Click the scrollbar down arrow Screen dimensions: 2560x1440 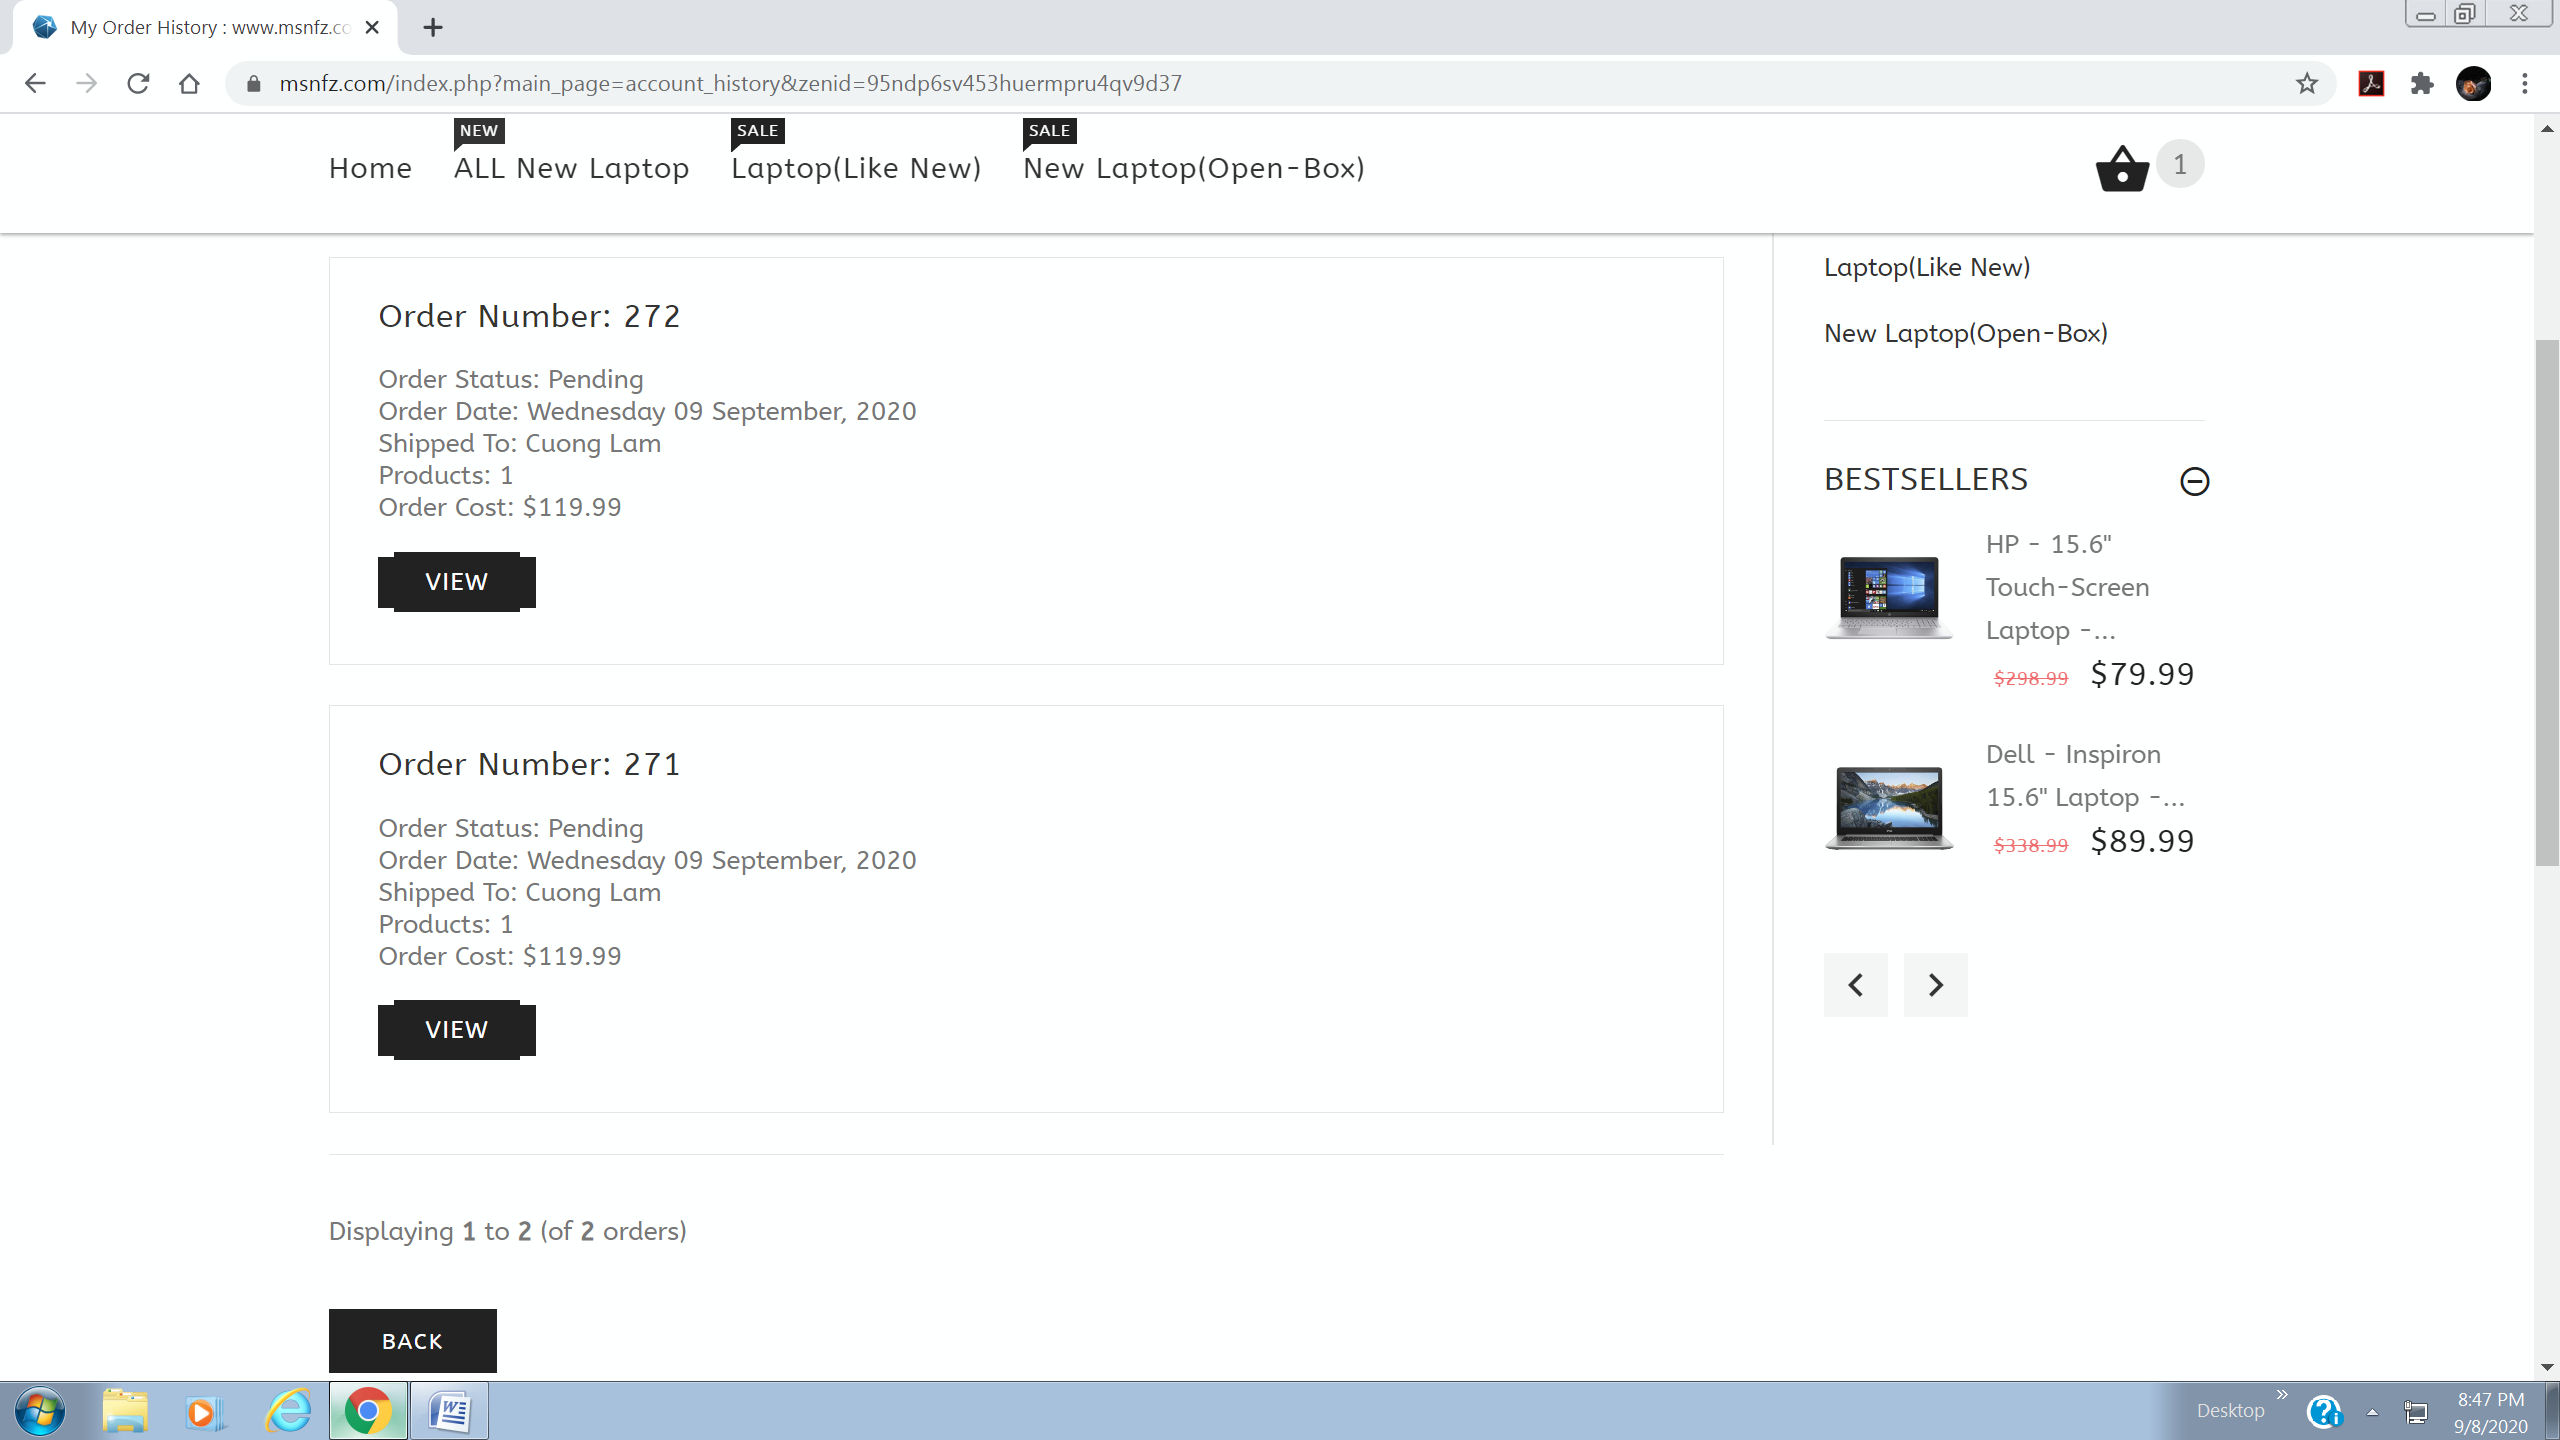[x=2547, y=1367]
